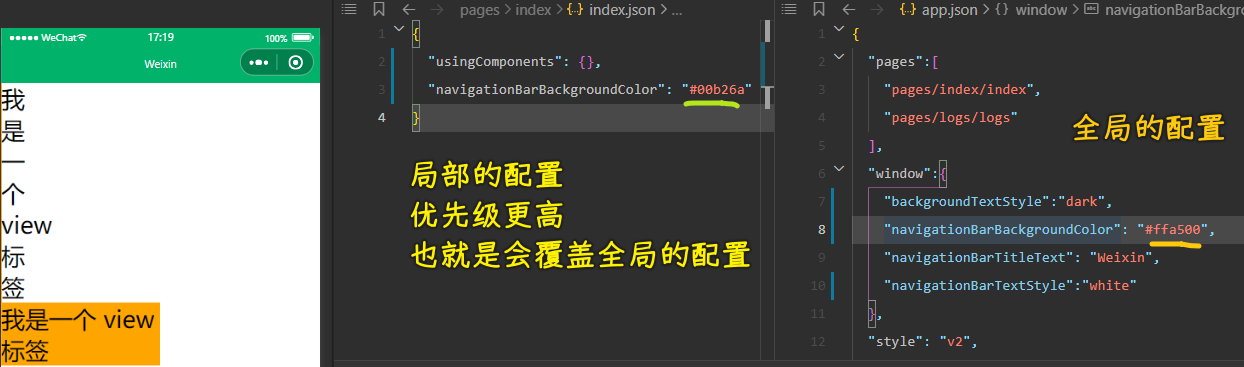Click the '17:19' time in simulator status bar
Viewport: 1244px width, 367px height.
tap(160, 38)
